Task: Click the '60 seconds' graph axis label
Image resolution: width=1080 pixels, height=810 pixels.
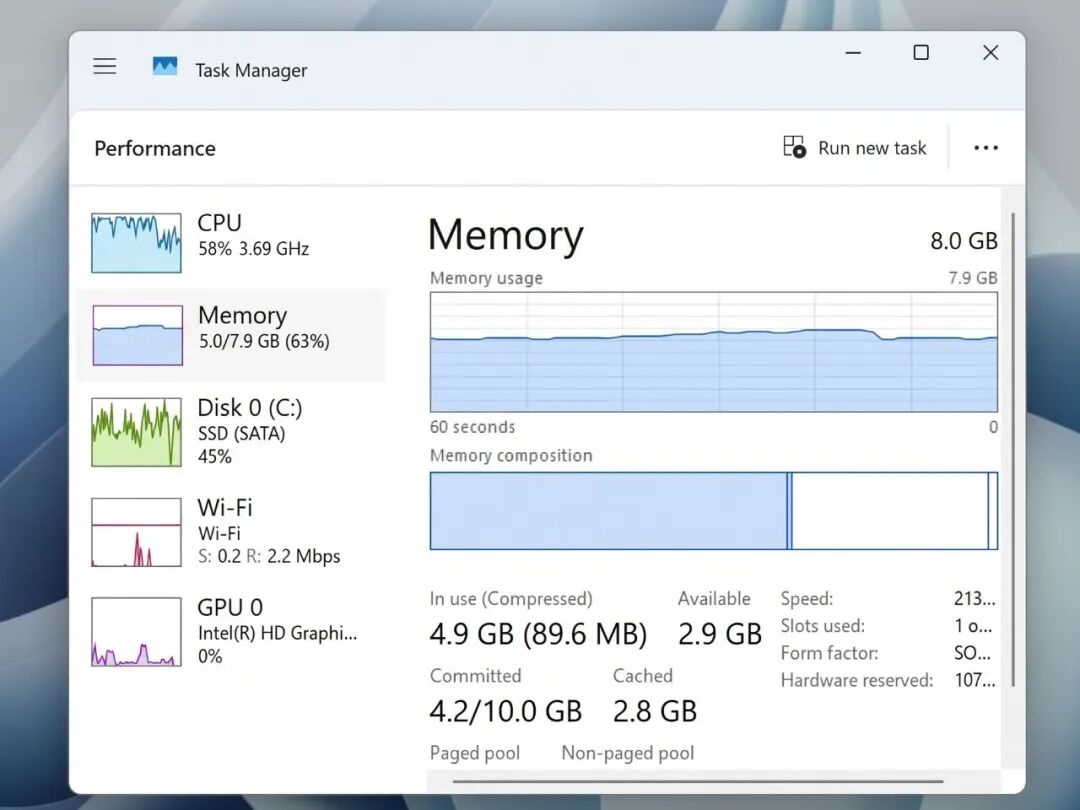Action: 472,426
